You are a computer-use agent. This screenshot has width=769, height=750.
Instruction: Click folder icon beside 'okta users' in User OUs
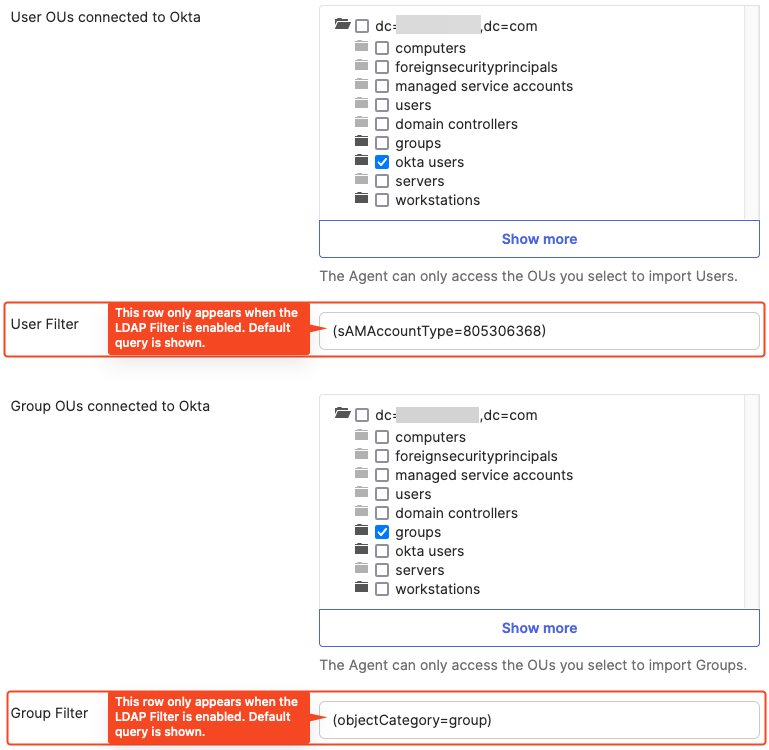point(361,161)
